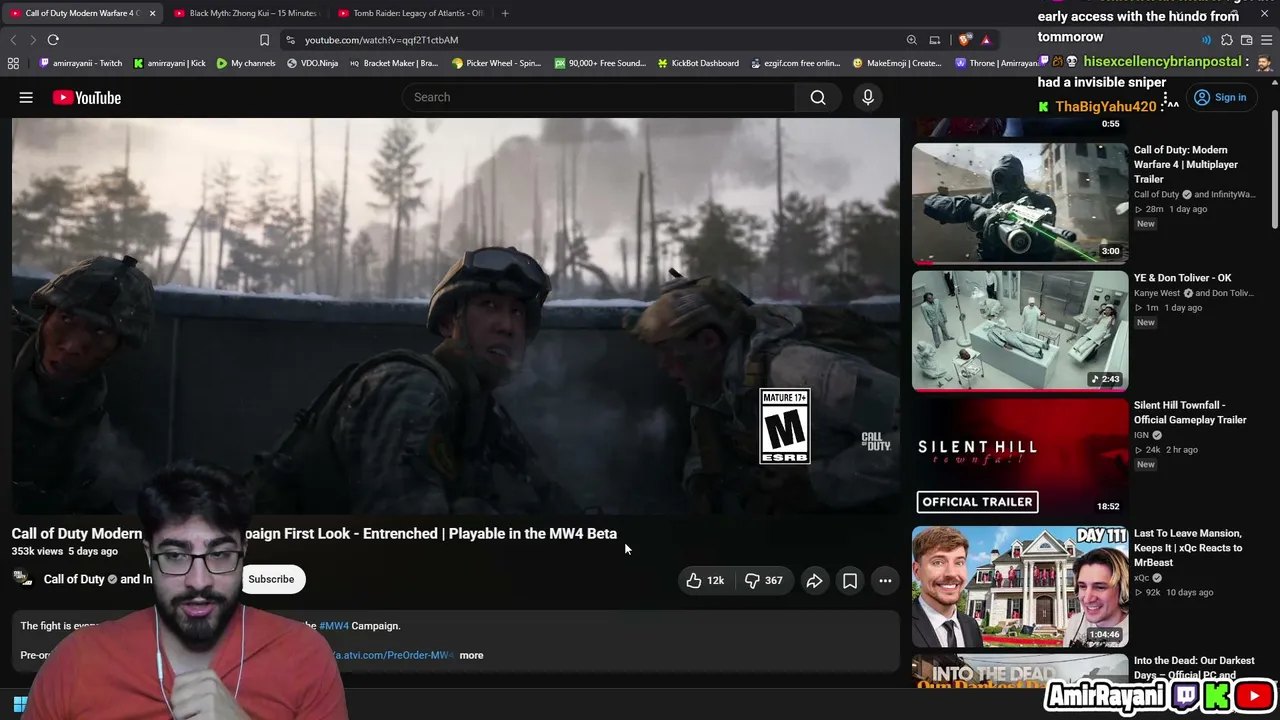Open the 90,000+ Free Sound bookmark
This screenshot has height=720, width=1280.
pyautogui.click(x=599, y=63)
